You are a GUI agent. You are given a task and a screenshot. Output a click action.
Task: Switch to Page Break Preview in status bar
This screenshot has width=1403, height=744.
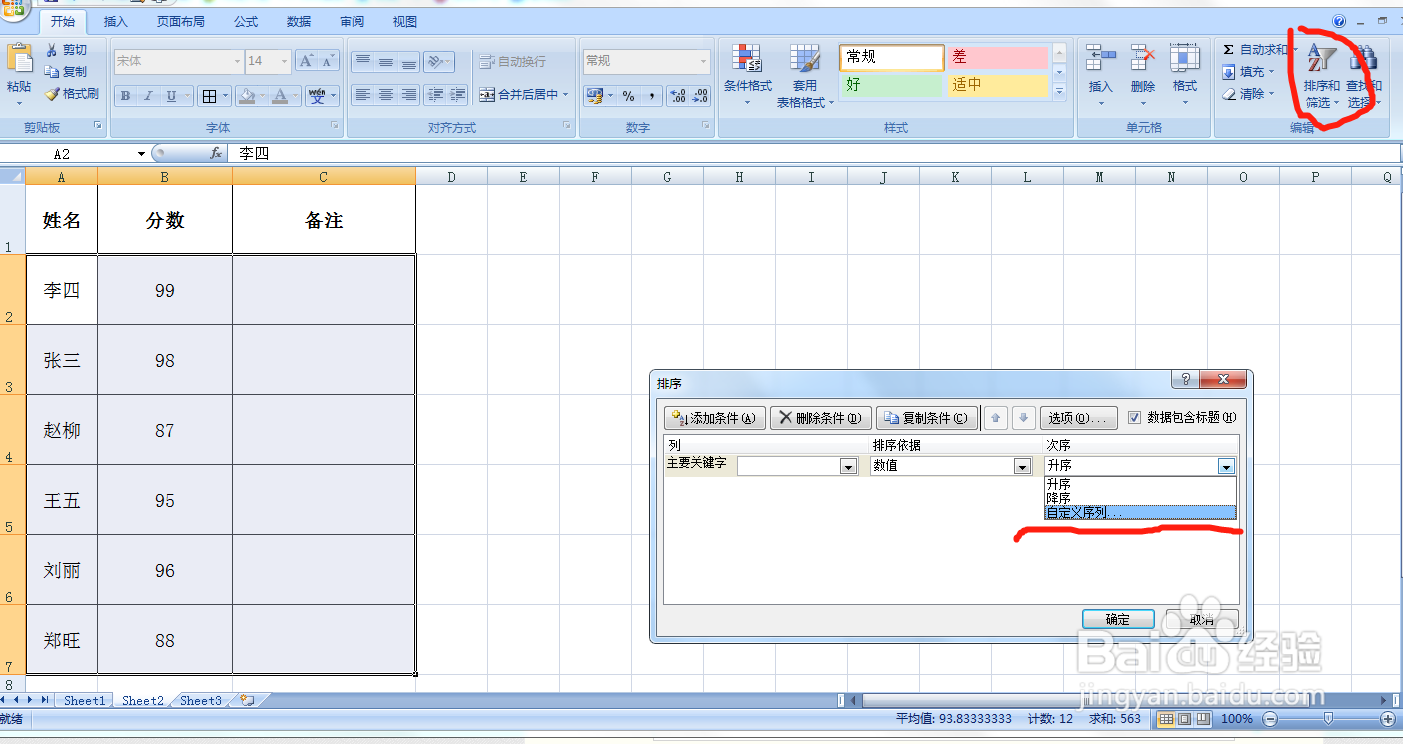pyautogui.click(x=1203, y=719)
